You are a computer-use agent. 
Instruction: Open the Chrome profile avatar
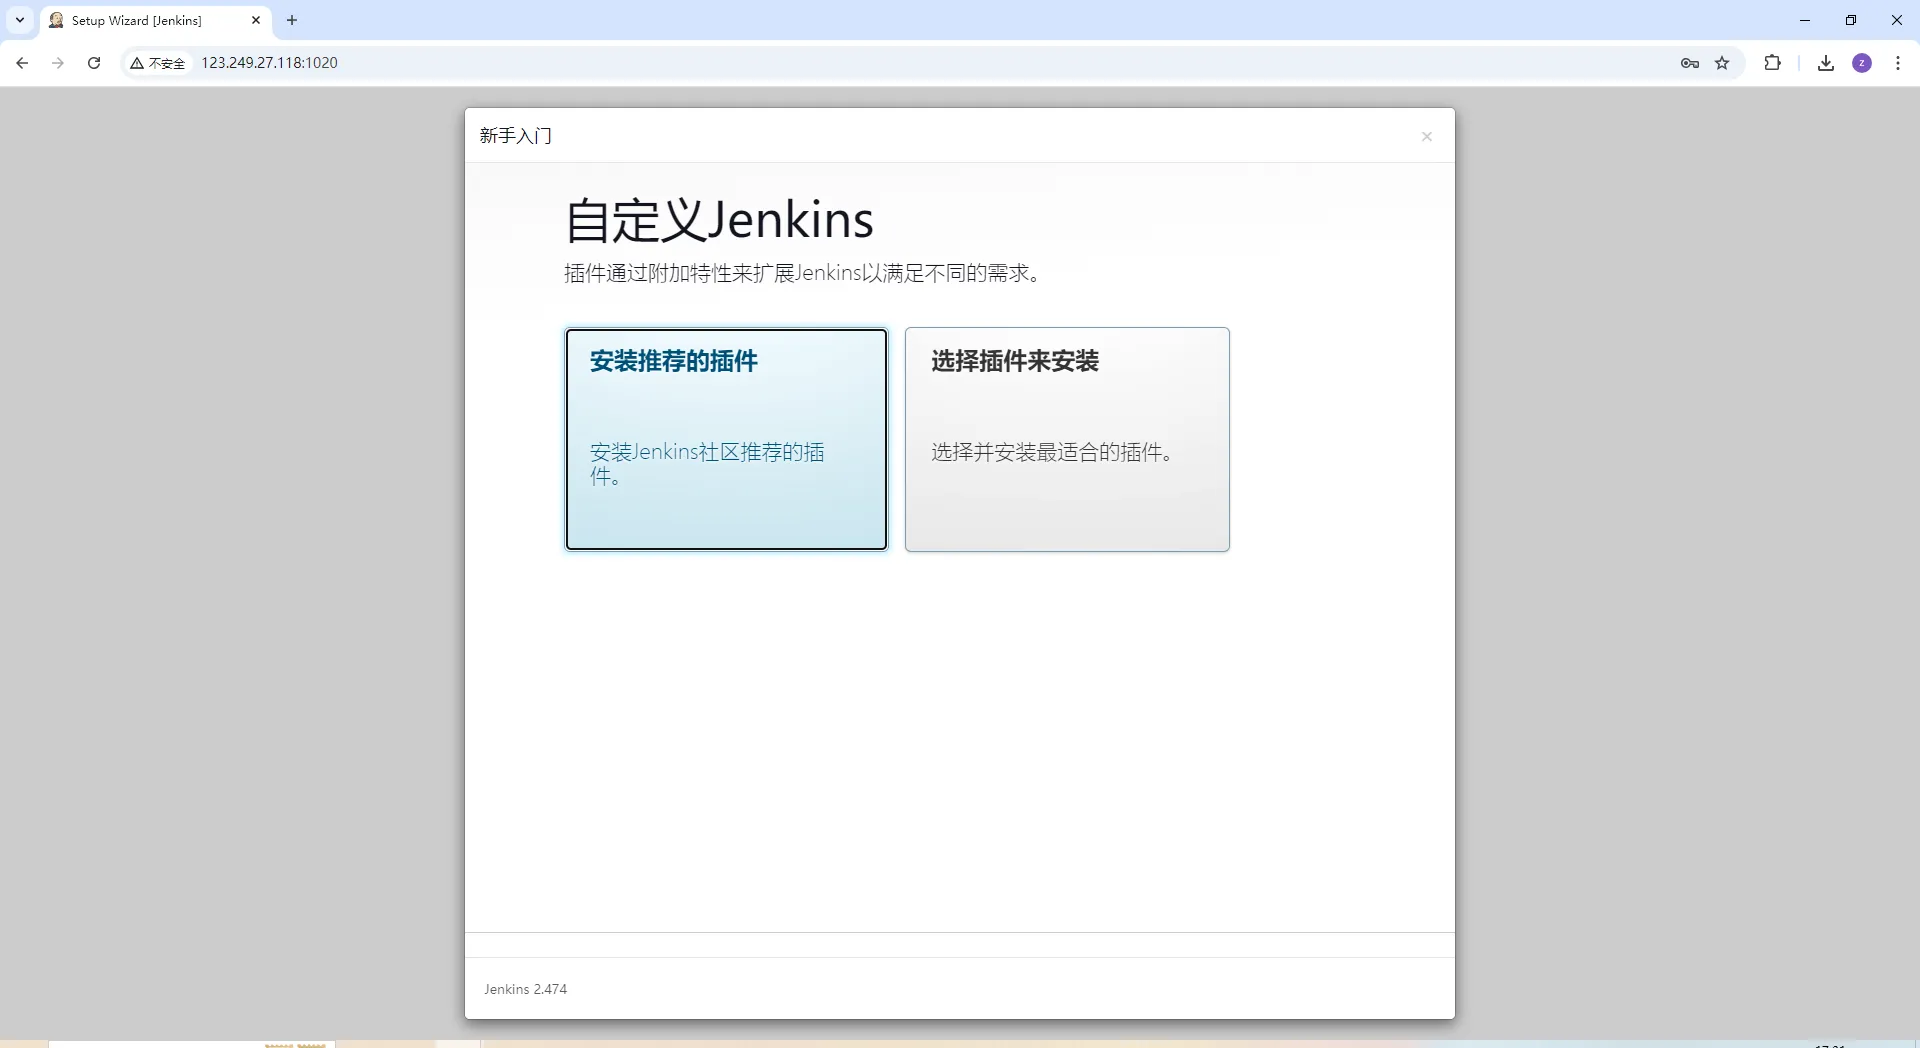(1862, 63)
